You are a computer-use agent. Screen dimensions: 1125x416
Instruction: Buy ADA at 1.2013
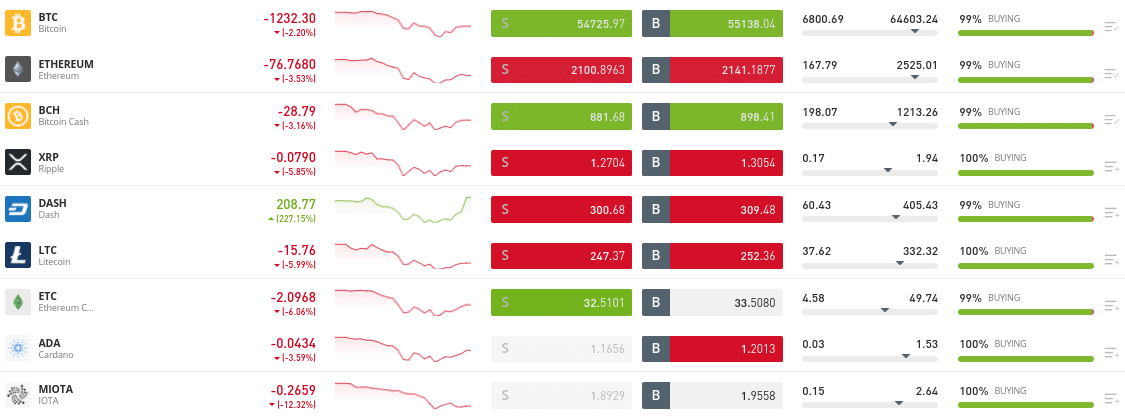point(712,348)
